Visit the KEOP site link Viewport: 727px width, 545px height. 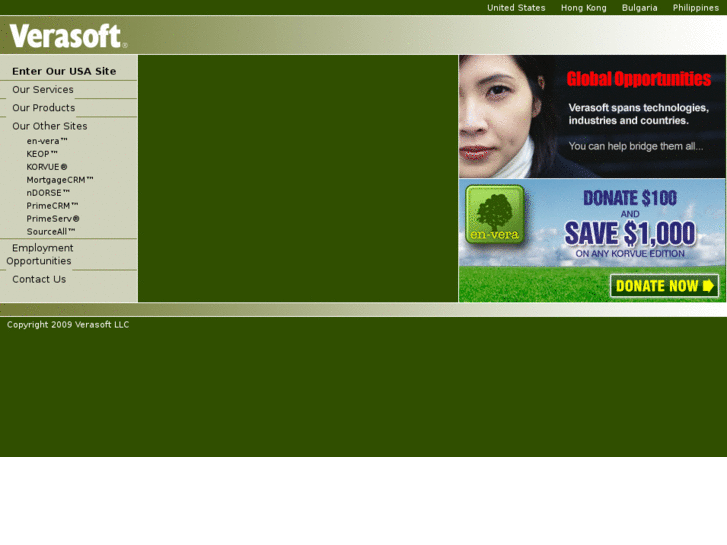coord(42,154)
